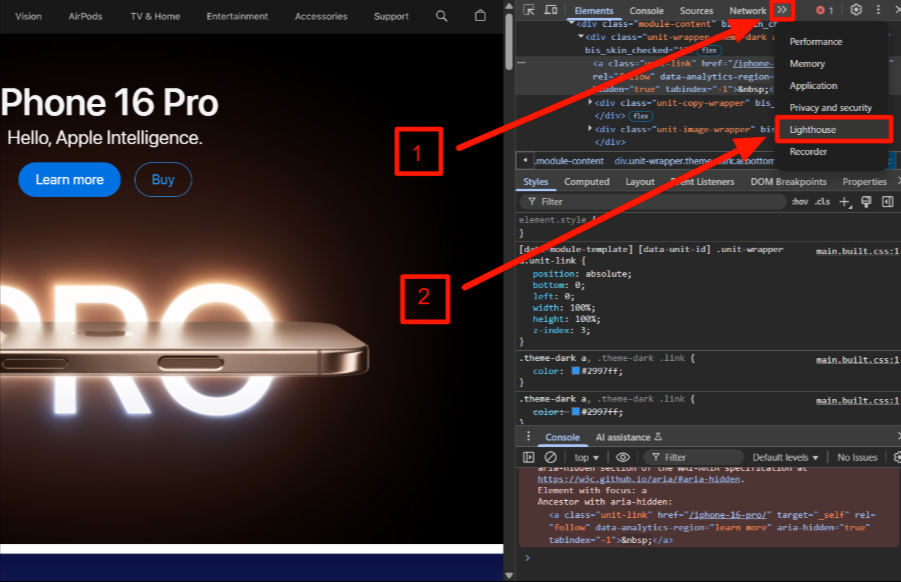
Task: Click the live expression eye icon
Action: [x=622, y=457]
